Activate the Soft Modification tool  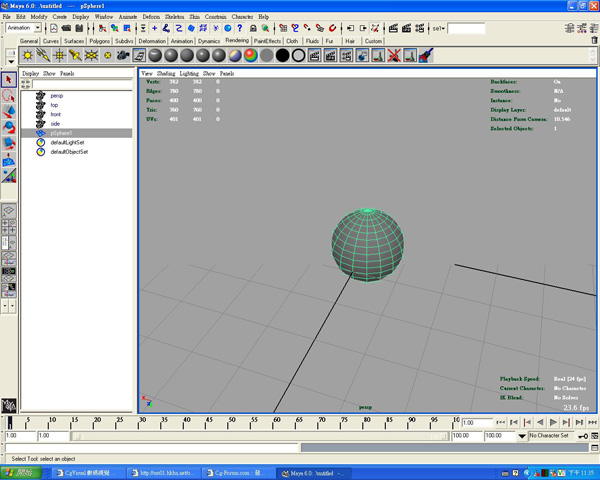[x=9, y=160]
